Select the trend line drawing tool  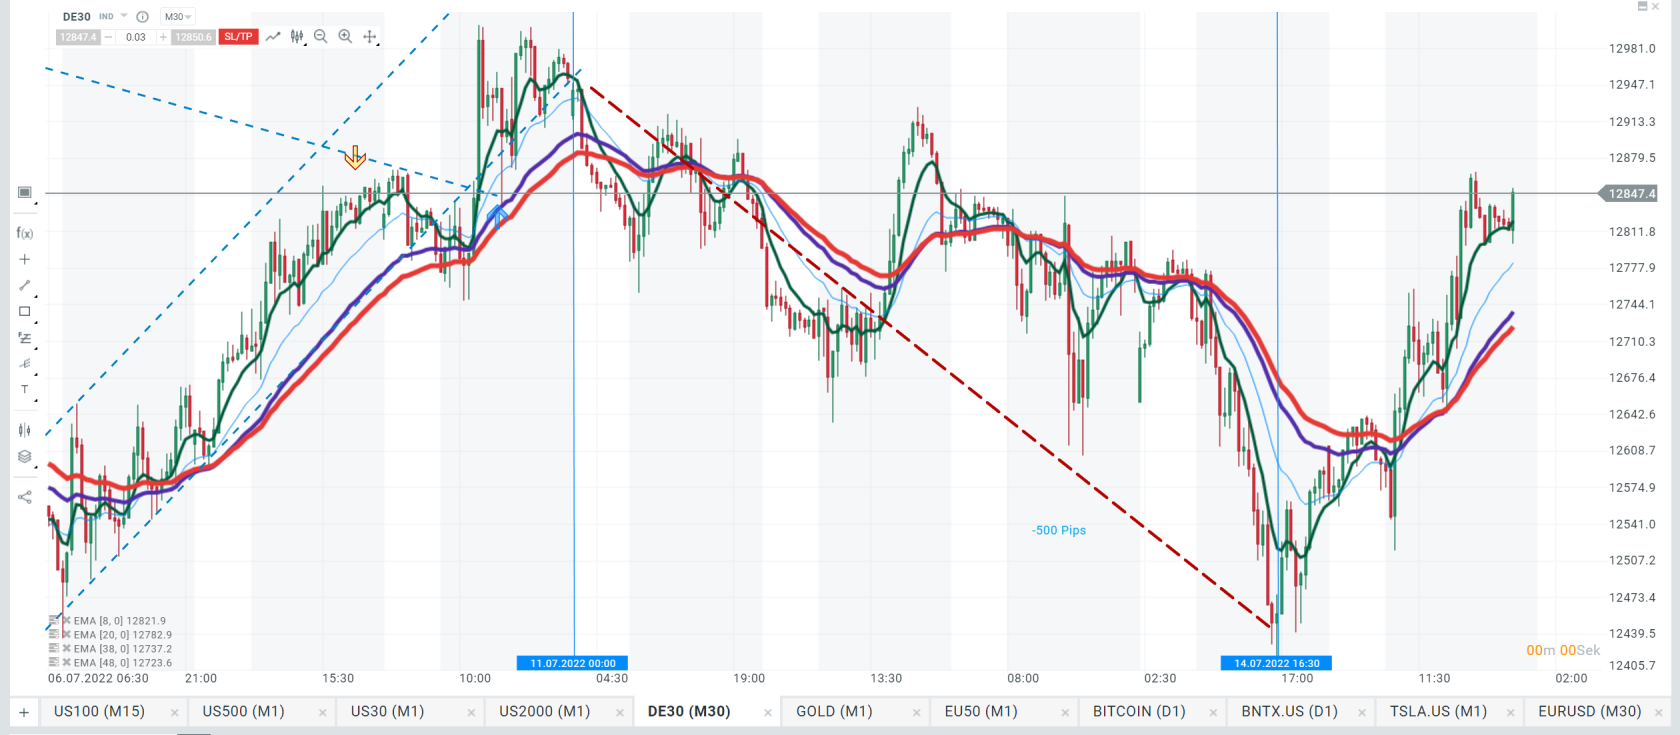click(25, 286)
